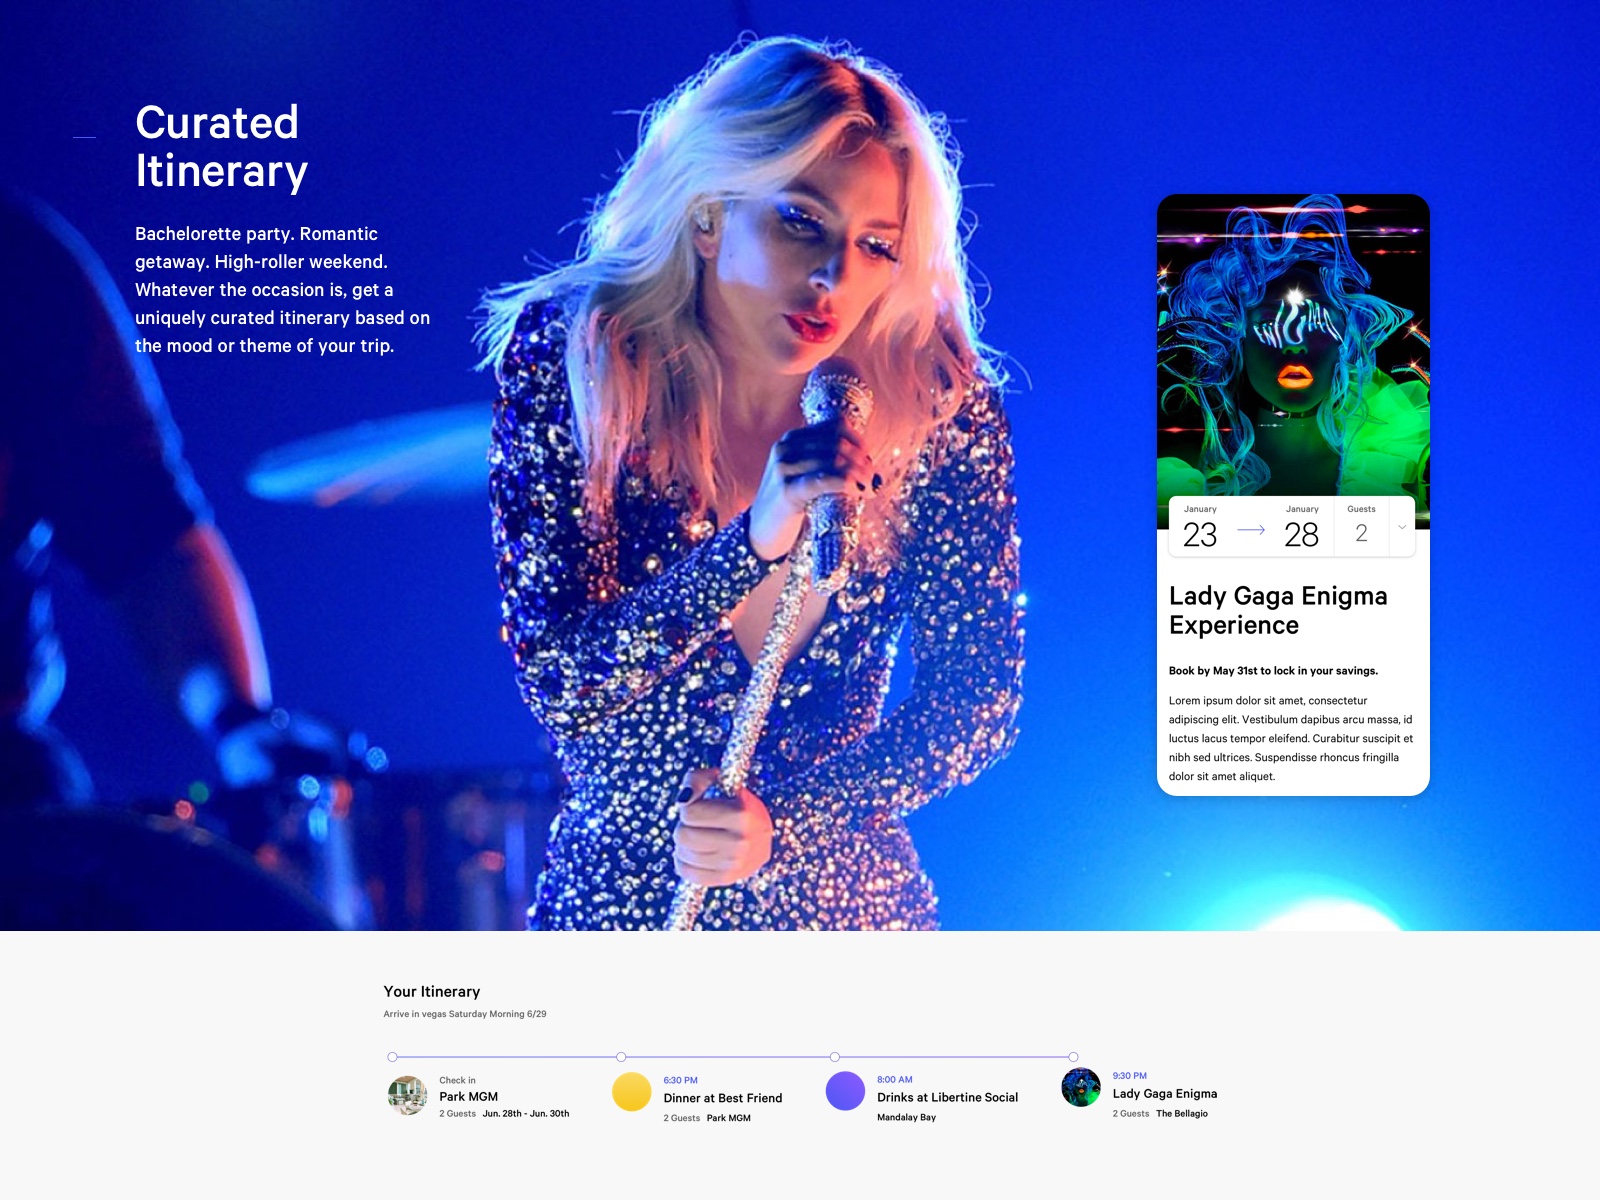Click the arrow between the January dates
The width and height of the screenshot is (1600, 1200).
[1251, 530]
